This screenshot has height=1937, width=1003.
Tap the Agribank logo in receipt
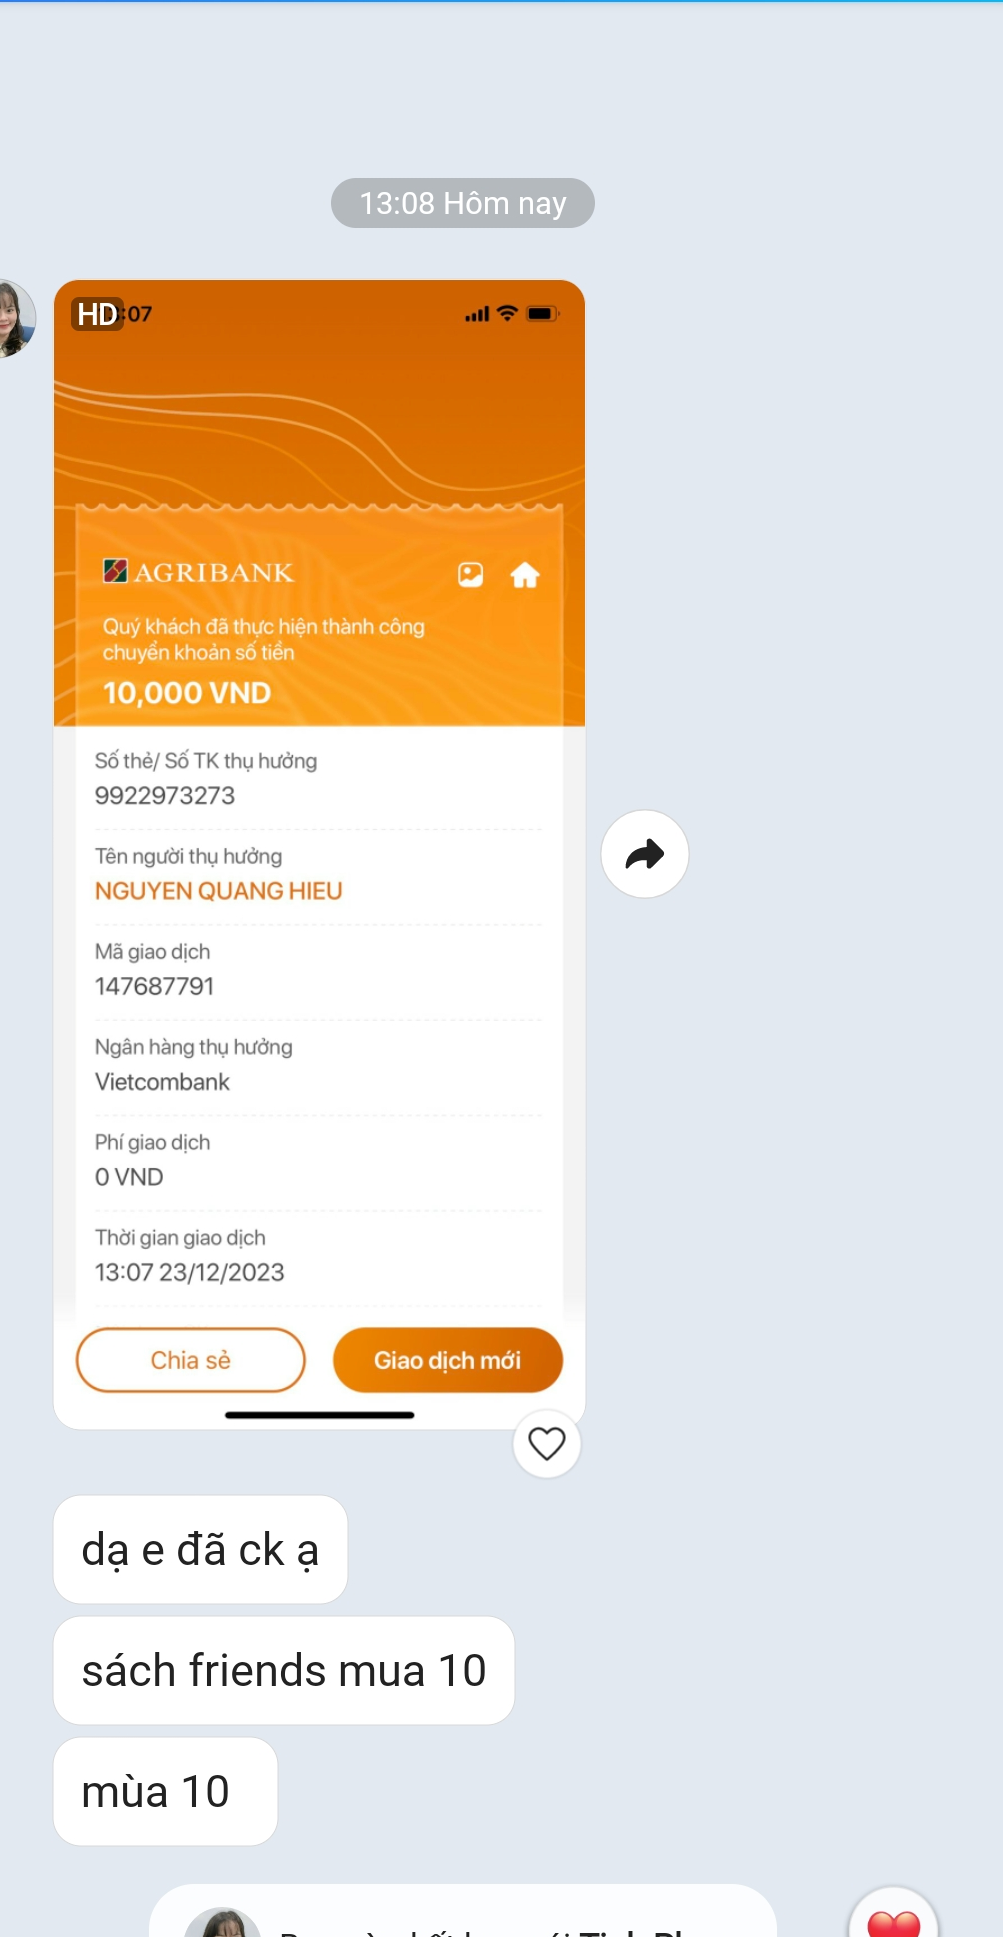(199, 572)
